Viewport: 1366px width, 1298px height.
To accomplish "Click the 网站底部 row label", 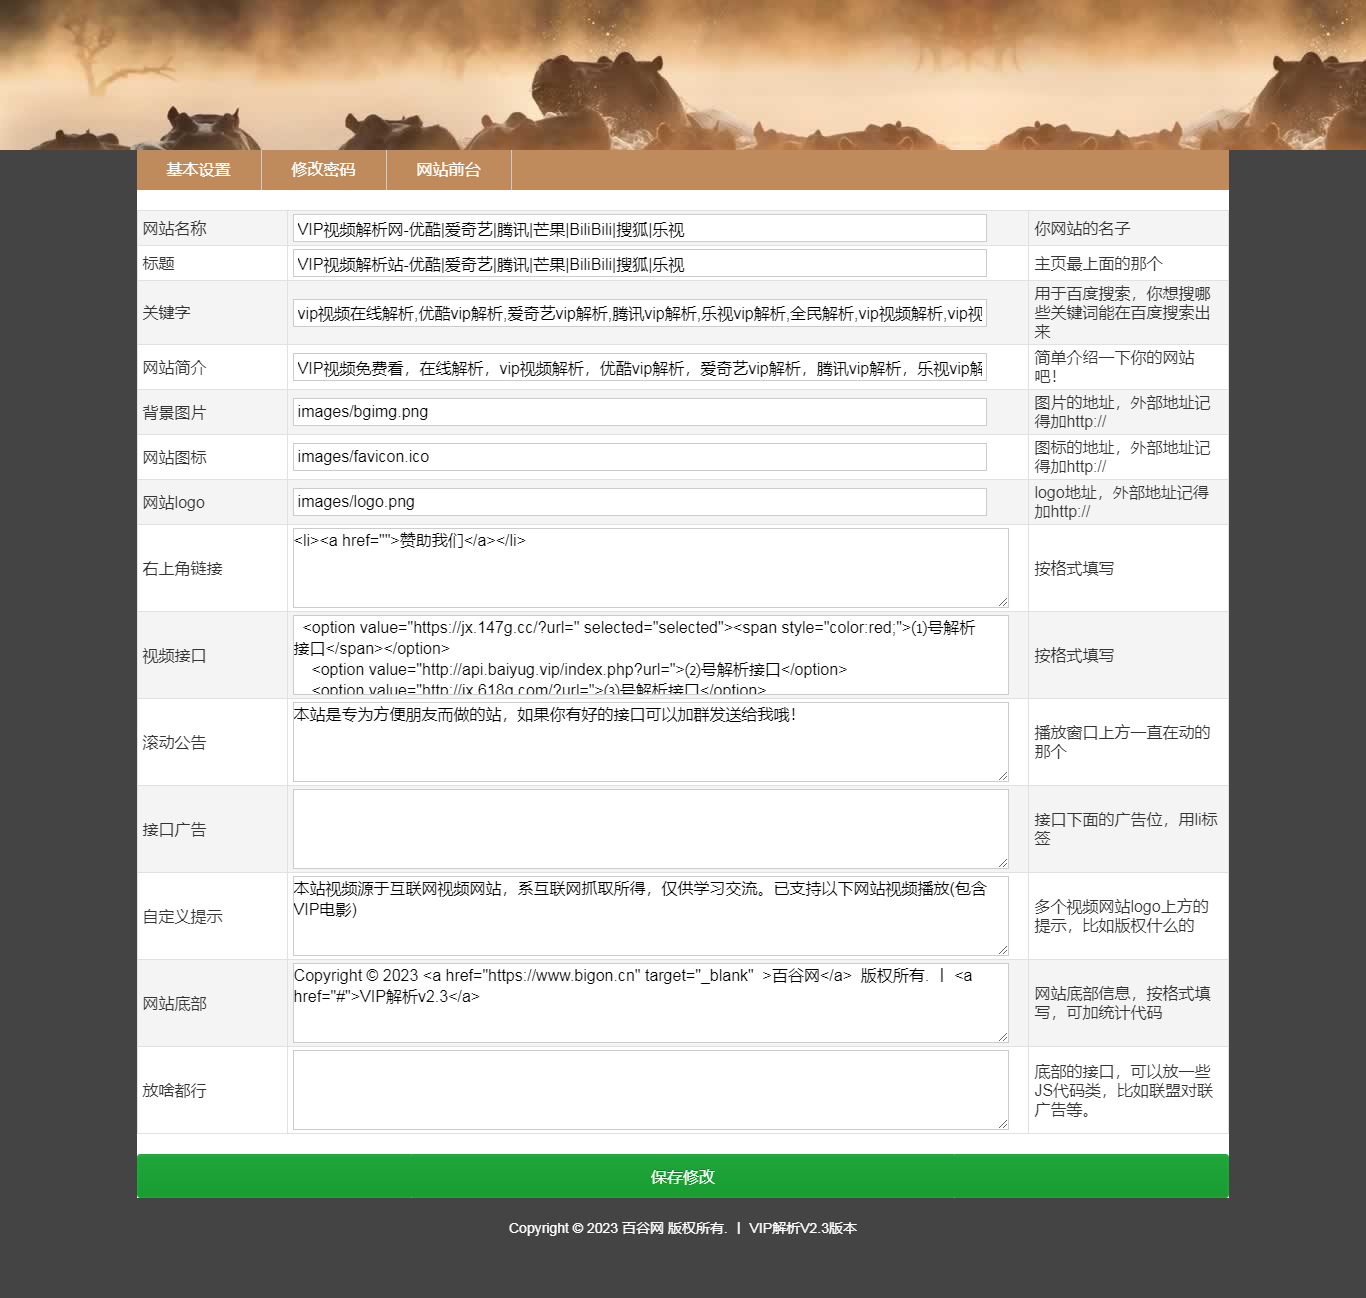I will tap(174, 1004).
